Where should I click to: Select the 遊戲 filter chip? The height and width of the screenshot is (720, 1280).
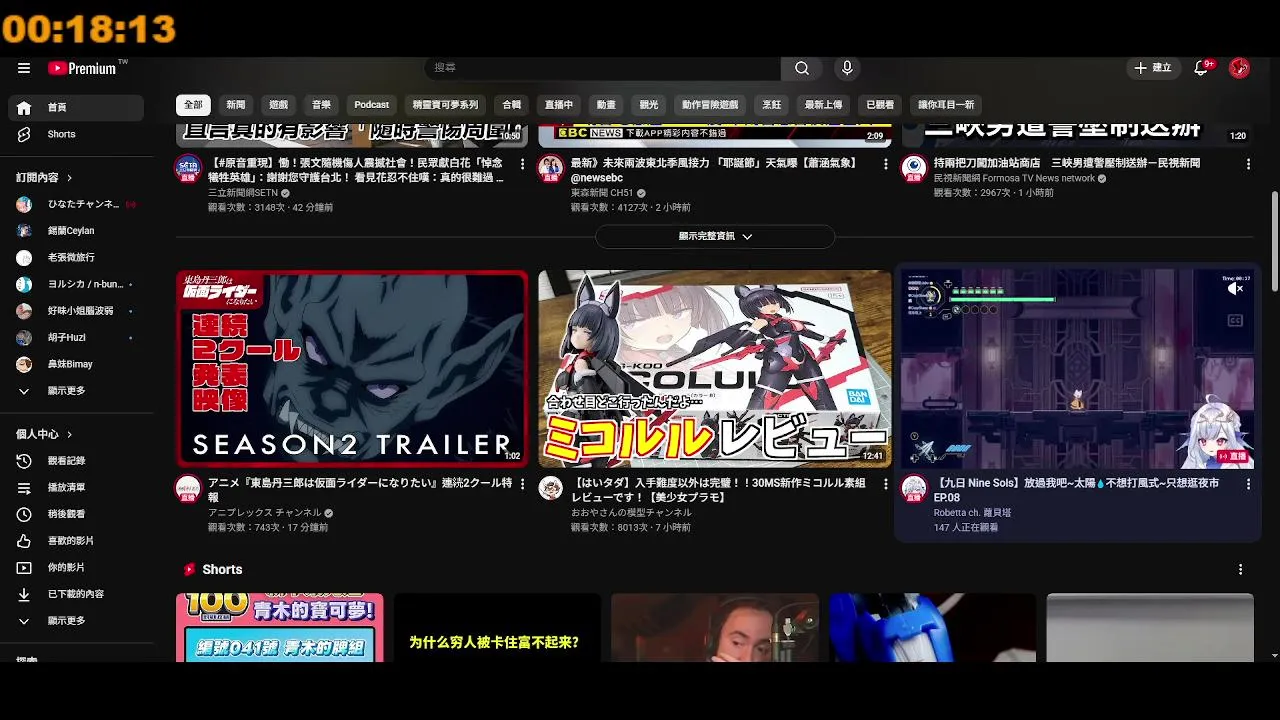278,104
